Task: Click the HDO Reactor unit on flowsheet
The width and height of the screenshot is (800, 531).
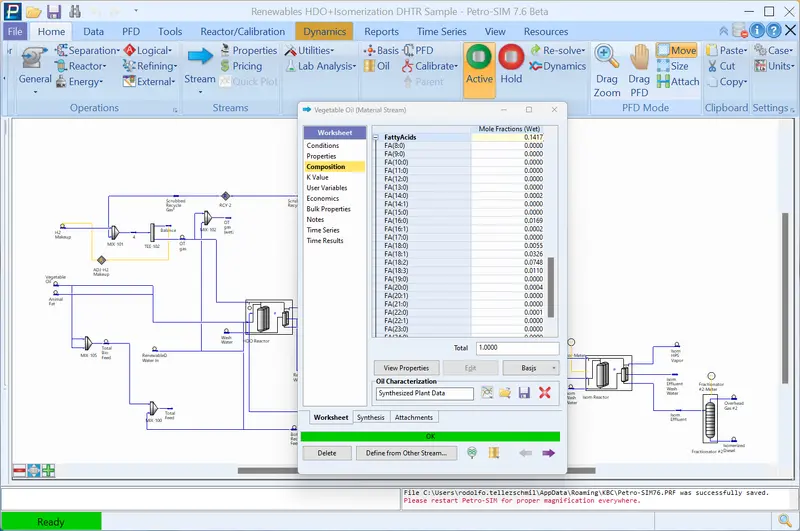Action: 269,317
